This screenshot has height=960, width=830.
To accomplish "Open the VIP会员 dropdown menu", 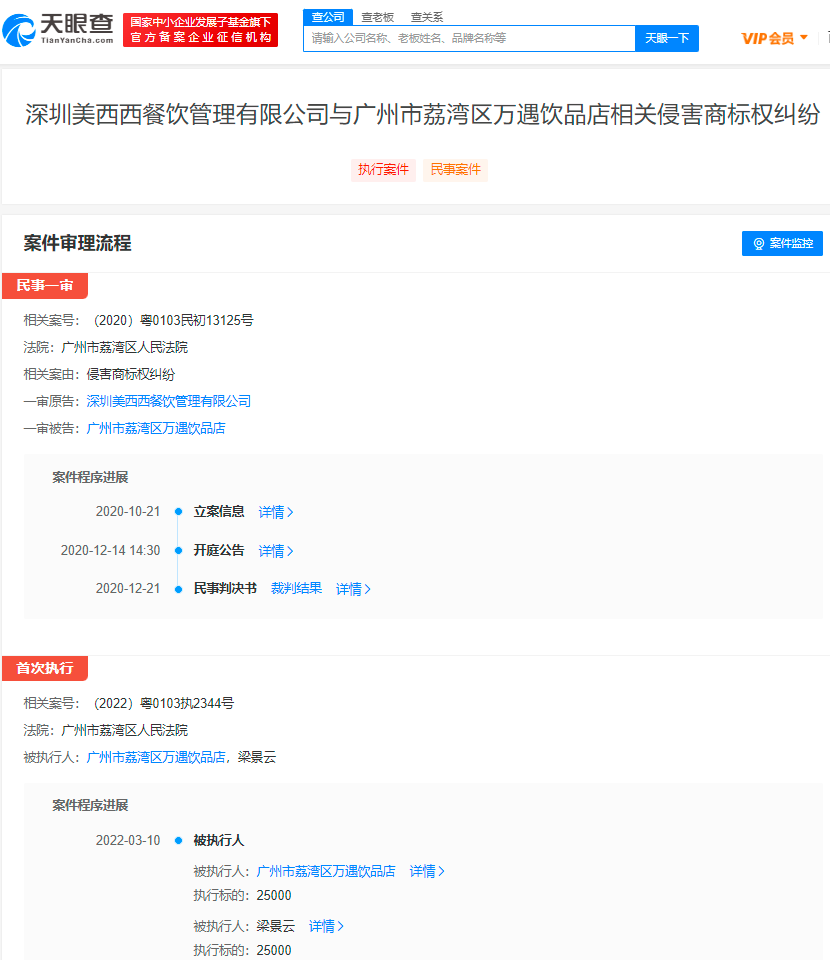I will click(x=774, y=39).
